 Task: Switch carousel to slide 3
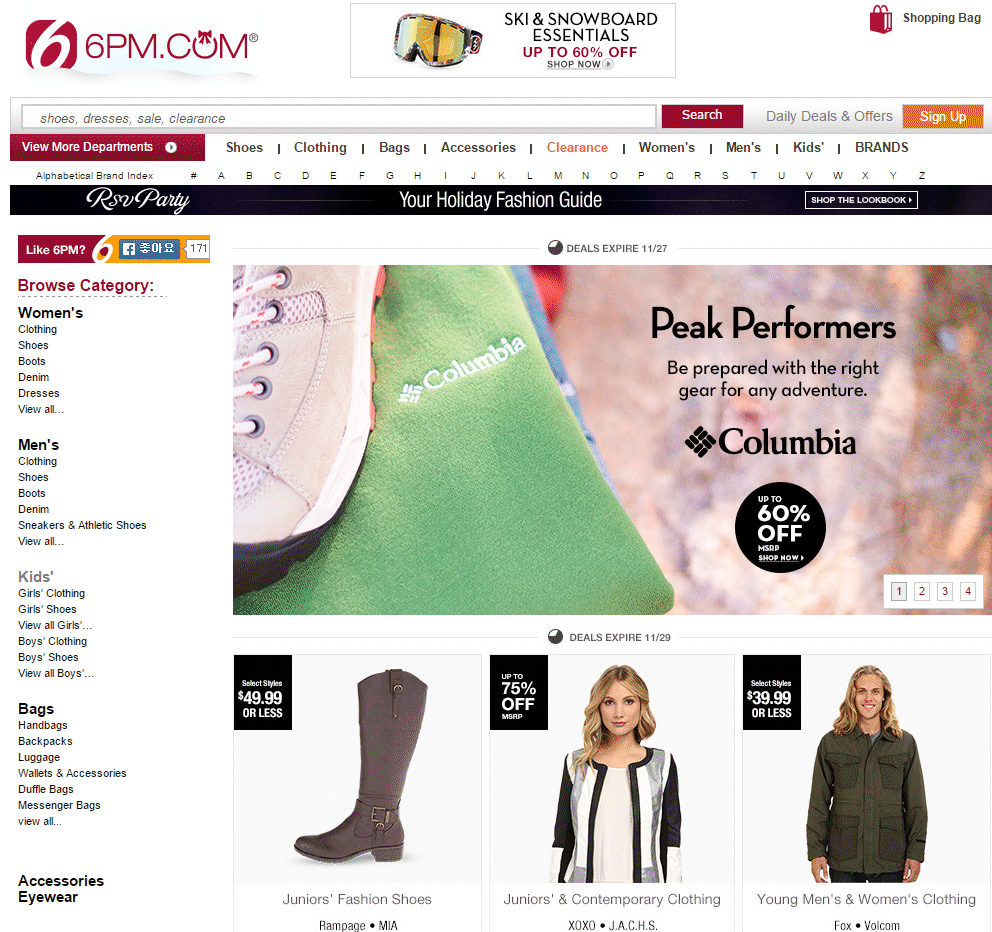click(945, 591)
